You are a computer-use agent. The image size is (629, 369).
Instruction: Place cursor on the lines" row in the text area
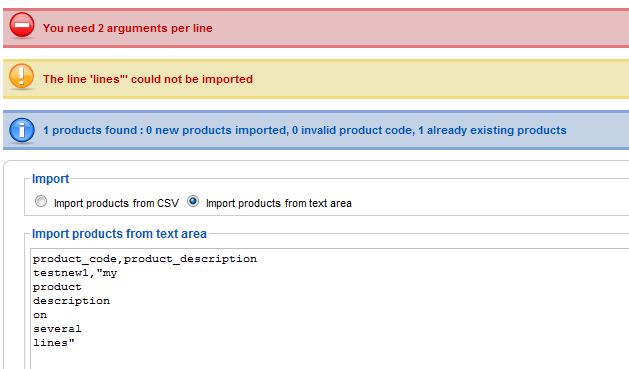(54, 343)
